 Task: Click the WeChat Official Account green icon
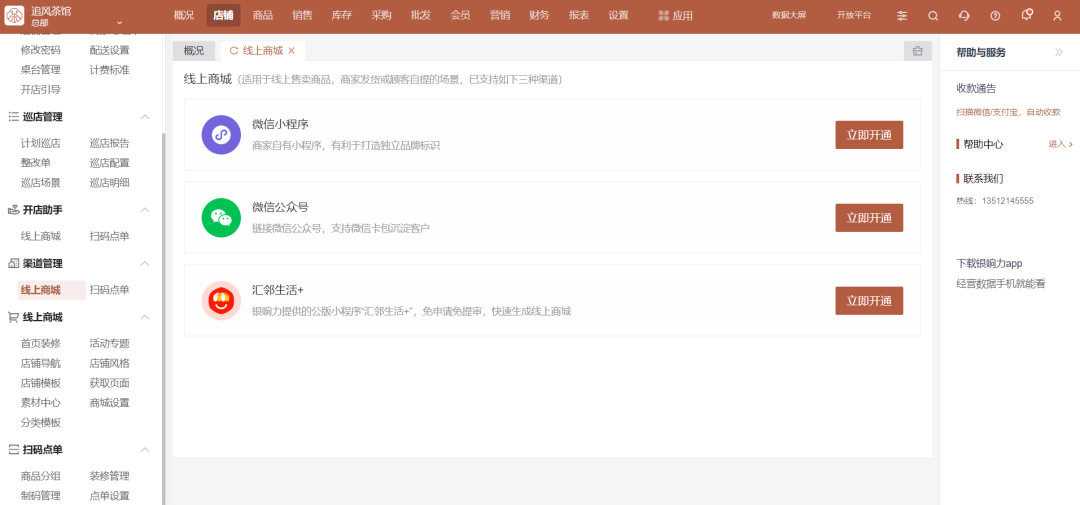click(221, 218)
